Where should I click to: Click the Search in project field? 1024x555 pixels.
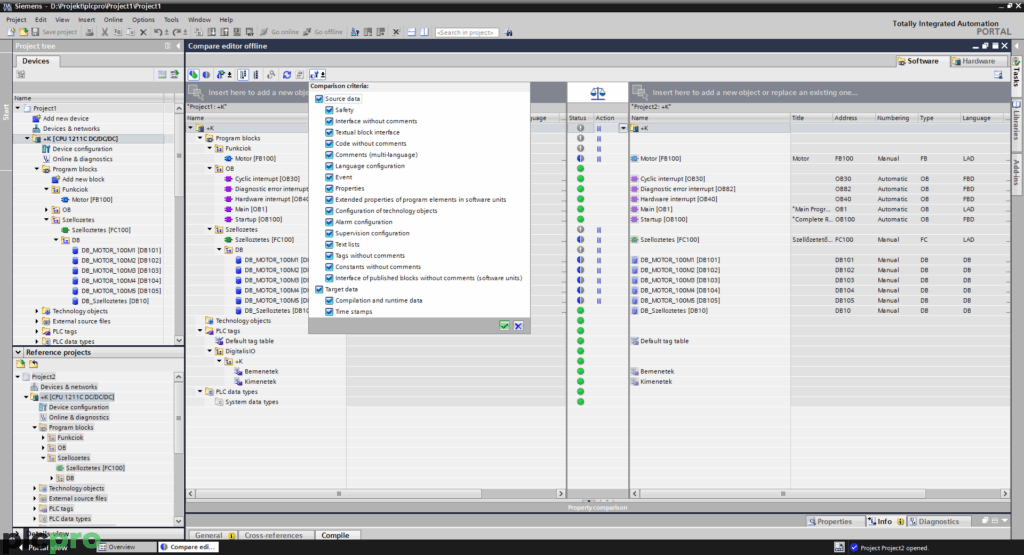(x=466, y=32)
